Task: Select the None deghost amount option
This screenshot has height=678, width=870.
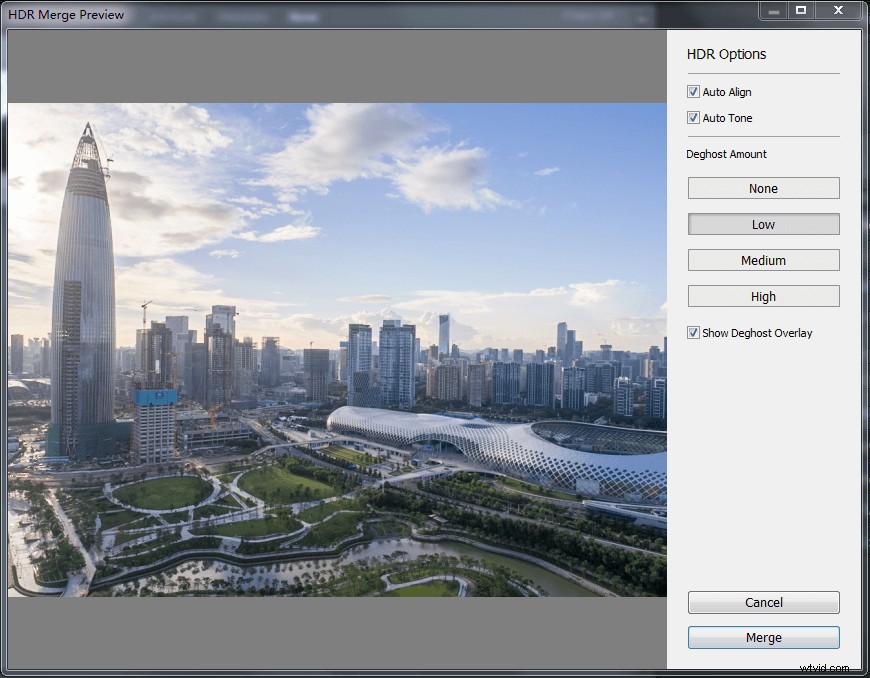Action: (763, 188)
